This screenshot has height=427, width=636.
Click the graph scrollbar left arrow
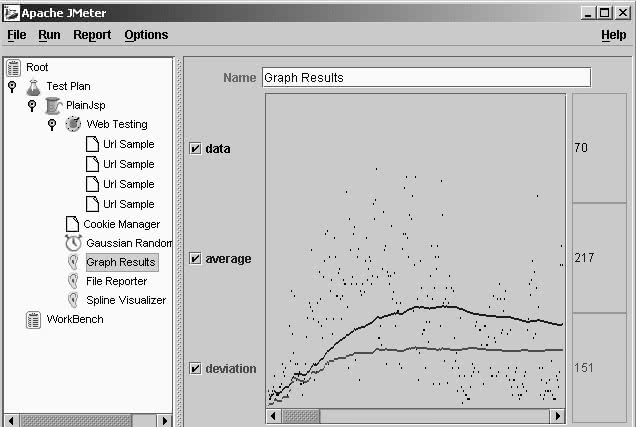click(x=274, y=416)
